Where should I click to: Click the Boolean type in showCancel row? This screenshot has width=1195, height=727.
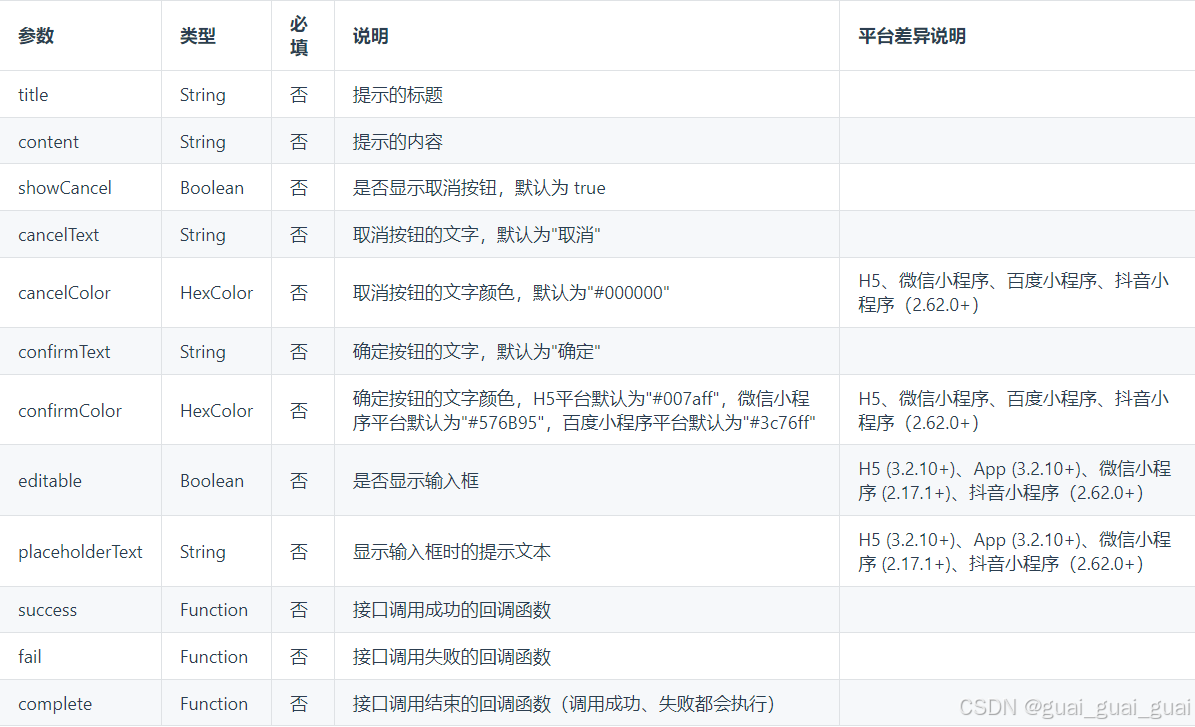[212, 187]
